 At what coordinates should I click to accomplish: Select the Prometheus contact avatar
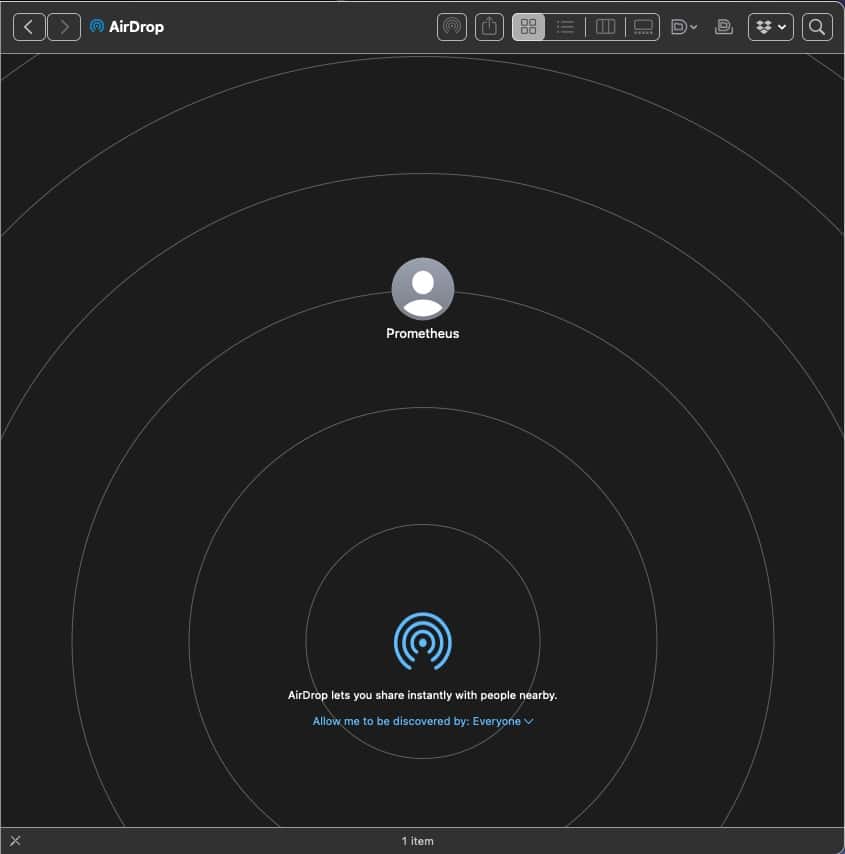pos(423,289)
